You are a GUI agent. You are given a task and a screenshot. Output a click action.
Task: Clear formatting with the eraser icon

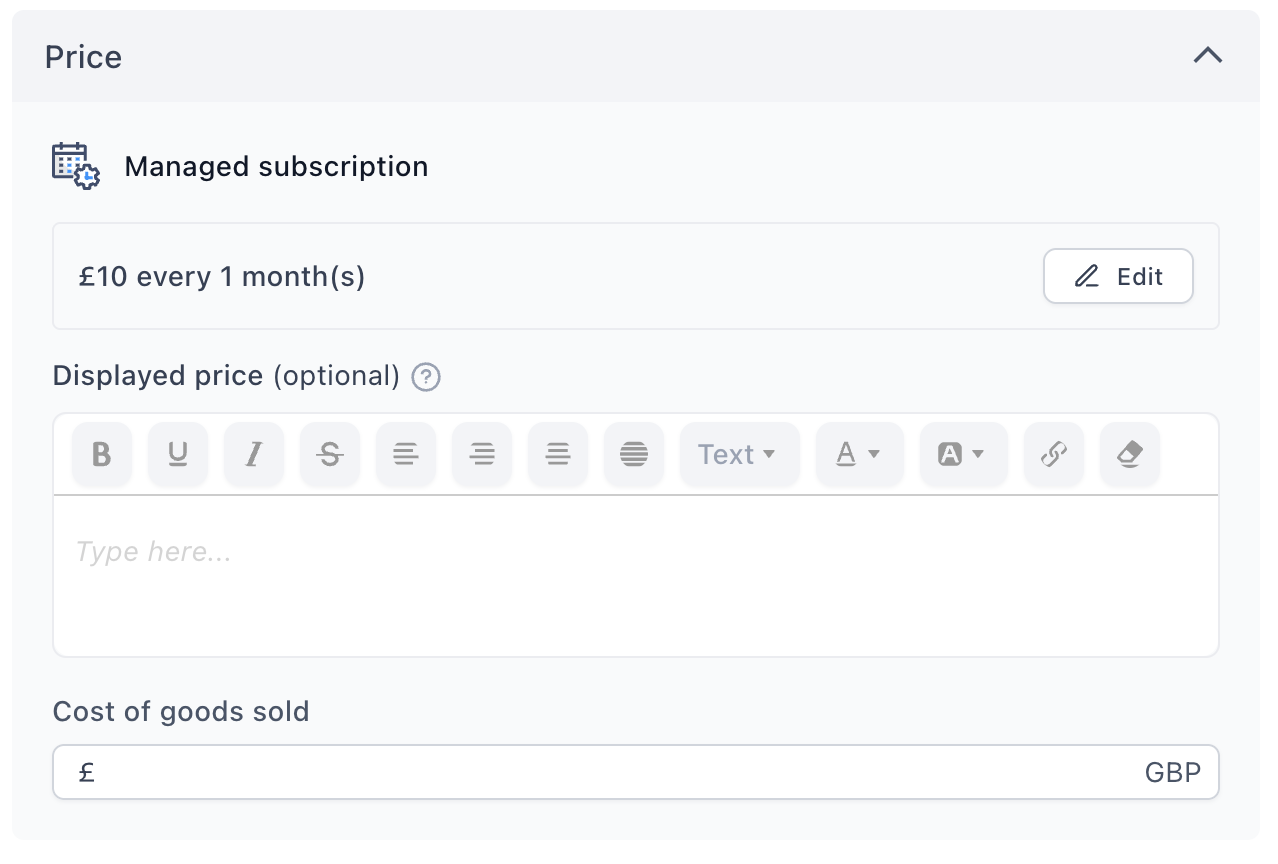tap(1130, 454)
